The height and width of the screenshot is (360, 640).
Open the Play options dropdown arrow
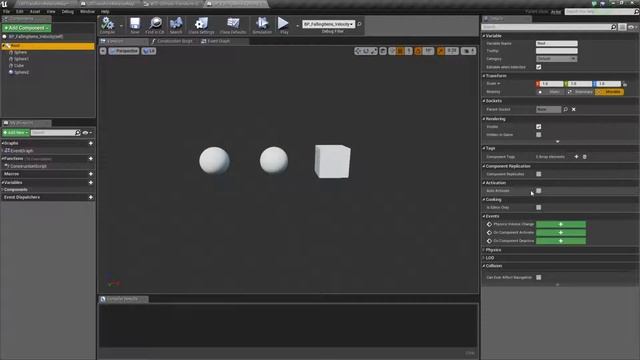tap(297, 25)
